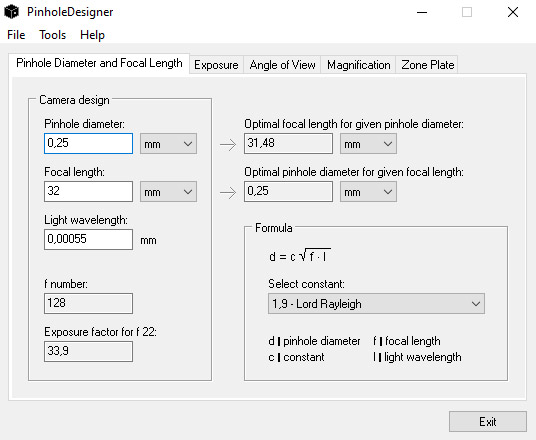Screen dimensions: 536x440
Task: Click the 'Camera design' group label
Action: tap(74, 100)
